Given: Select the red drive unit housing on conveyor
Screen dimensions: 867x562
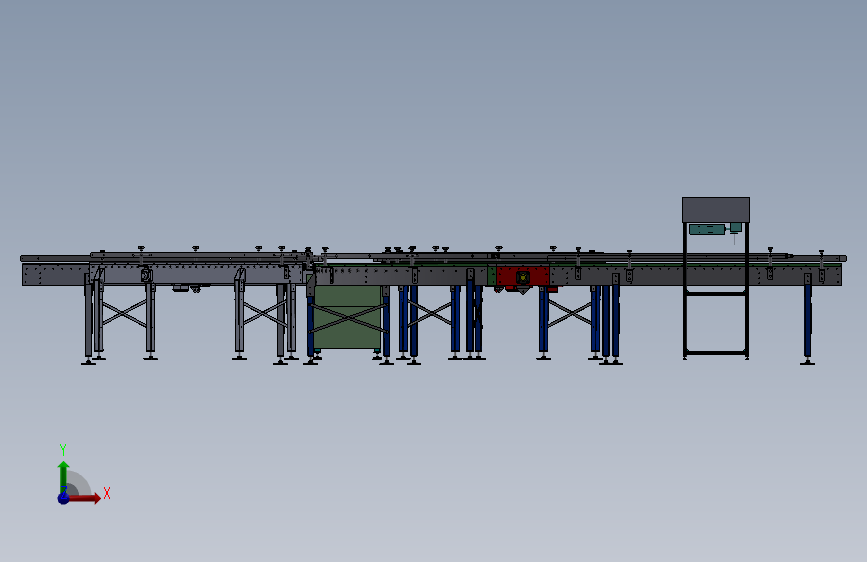Looking at the screenshot, I should pos(523,276).
